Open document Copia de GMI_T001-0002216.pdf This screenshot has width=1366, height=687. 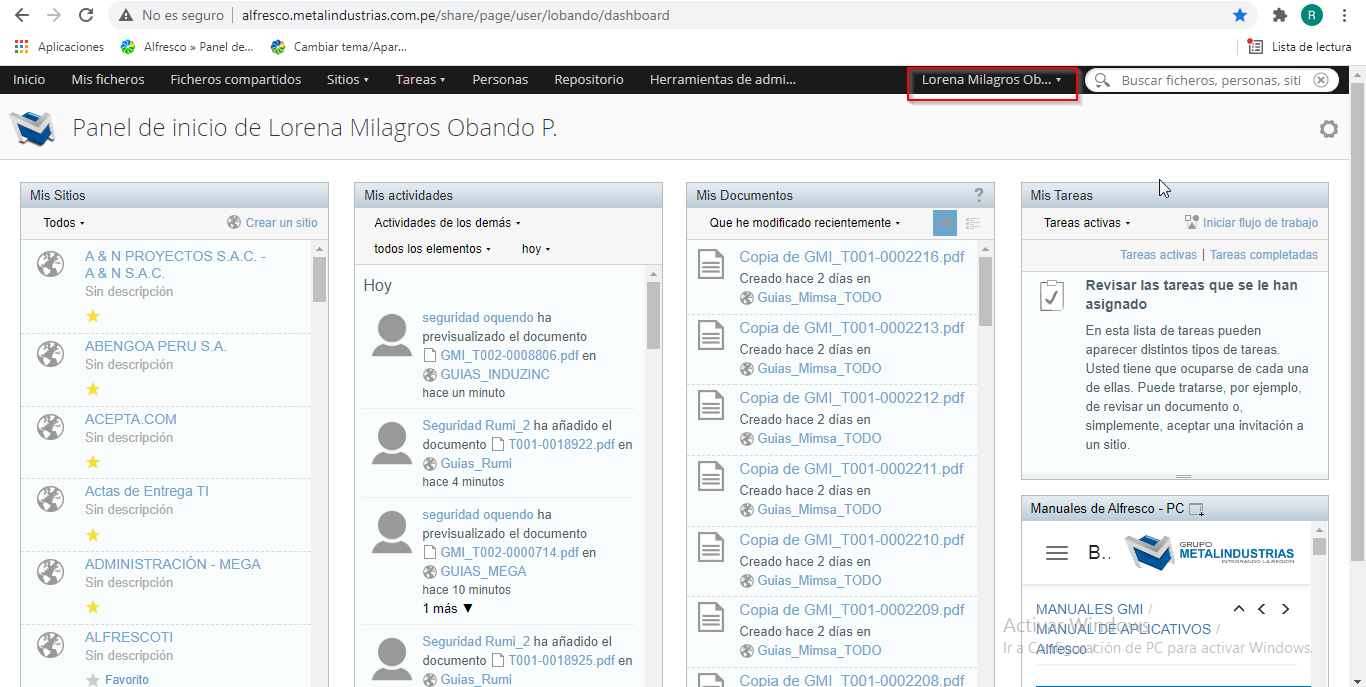(x=851, y=257)
